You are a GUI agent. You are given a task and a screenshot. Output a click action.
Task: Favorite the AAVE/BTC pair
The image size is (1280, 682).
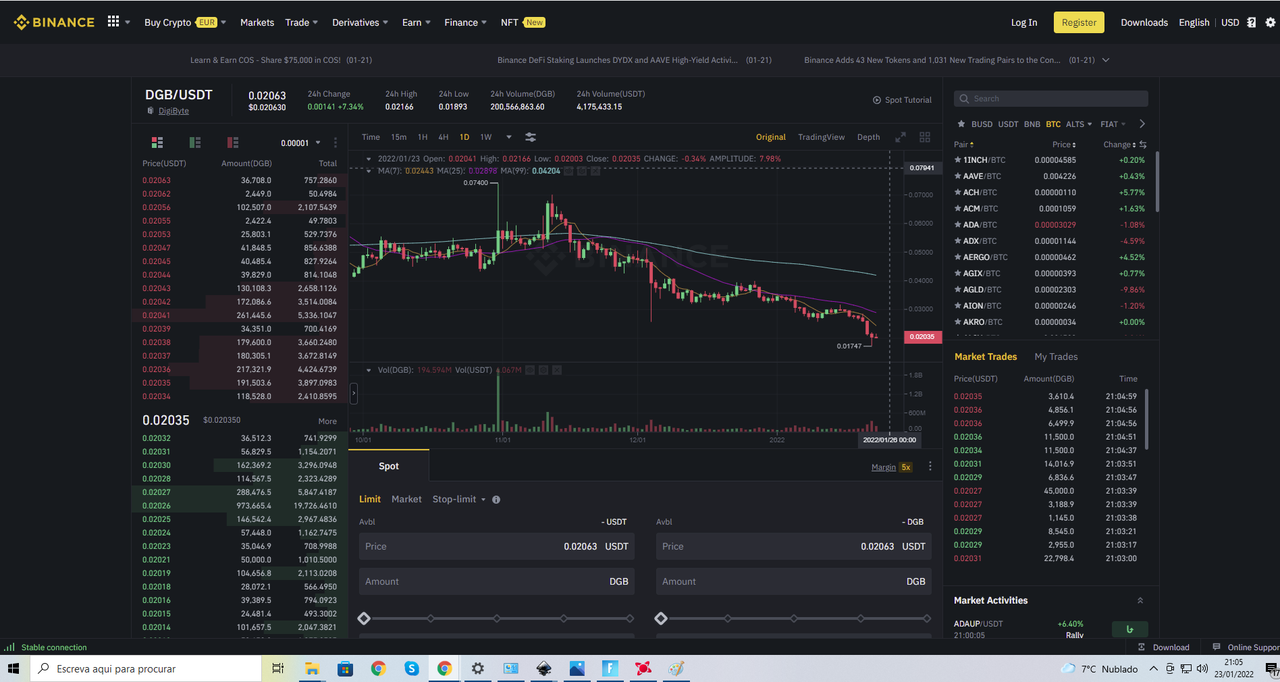(x=958, y=176)
